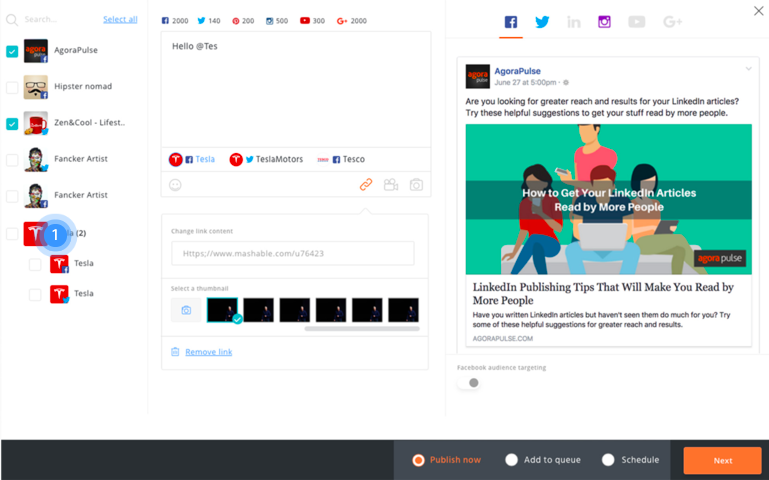Click the Facebook 2000 character counter
Screen dimensions: 769x480
click(175, 21)
